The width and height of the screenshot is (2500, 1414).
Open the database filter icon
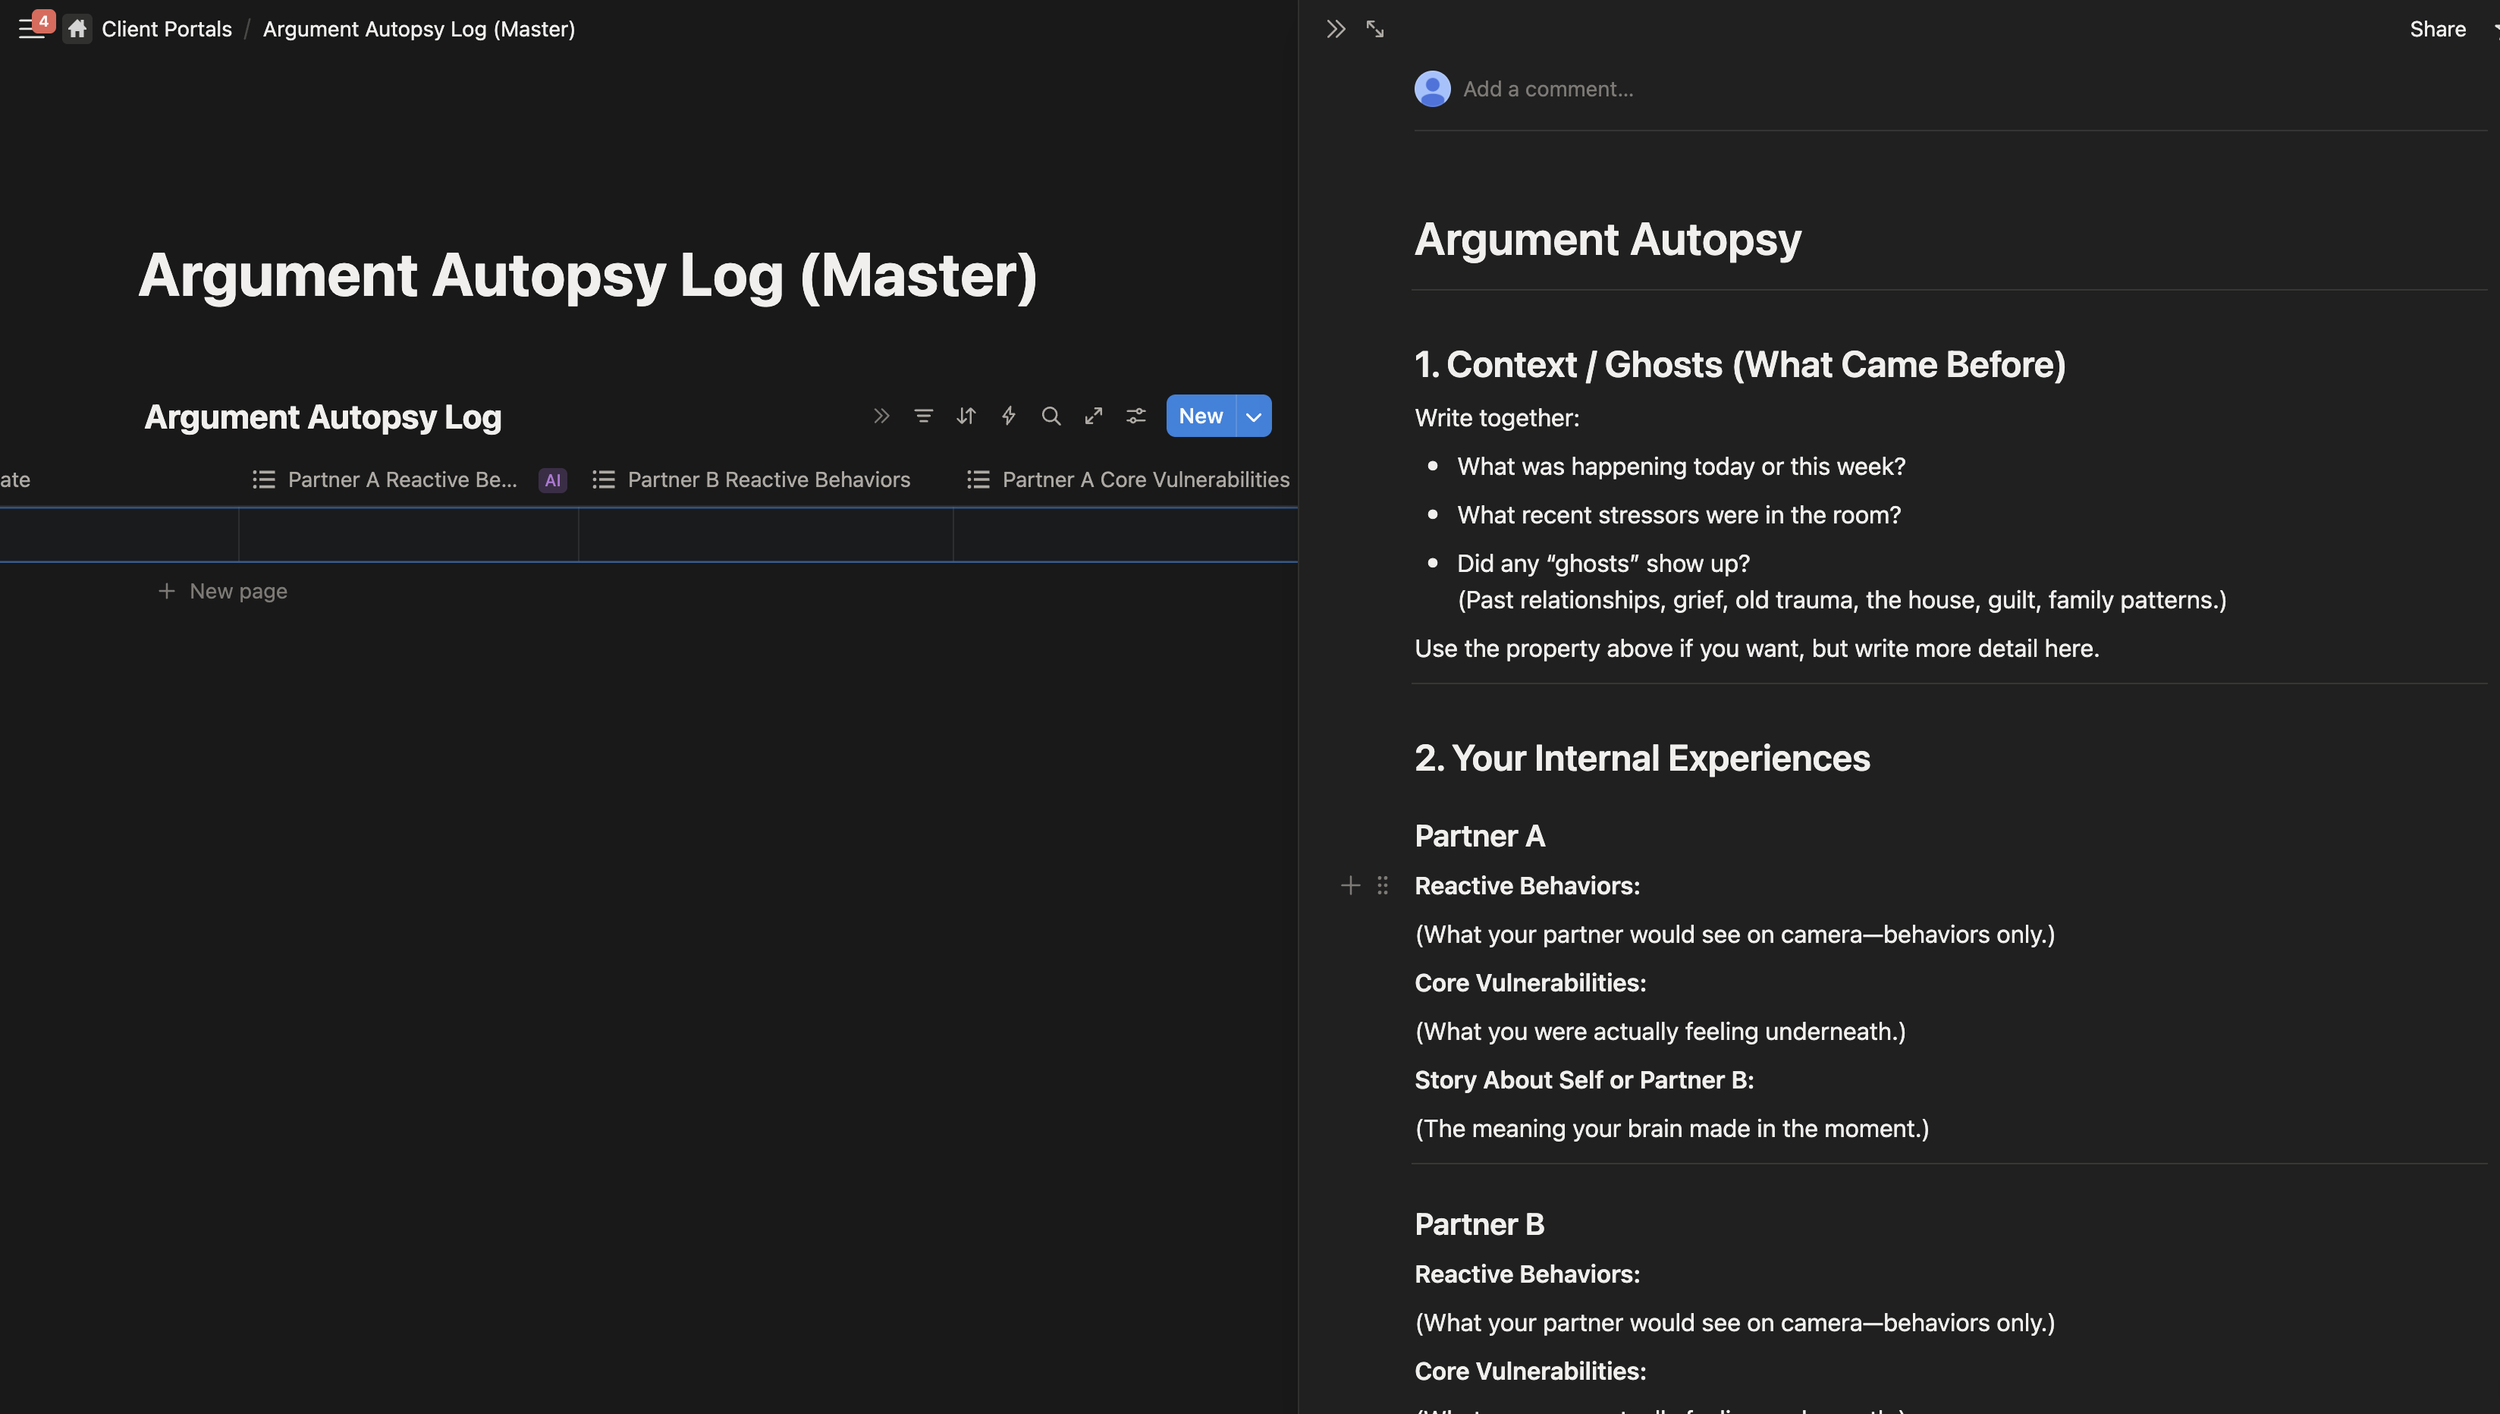coord(923,416)
